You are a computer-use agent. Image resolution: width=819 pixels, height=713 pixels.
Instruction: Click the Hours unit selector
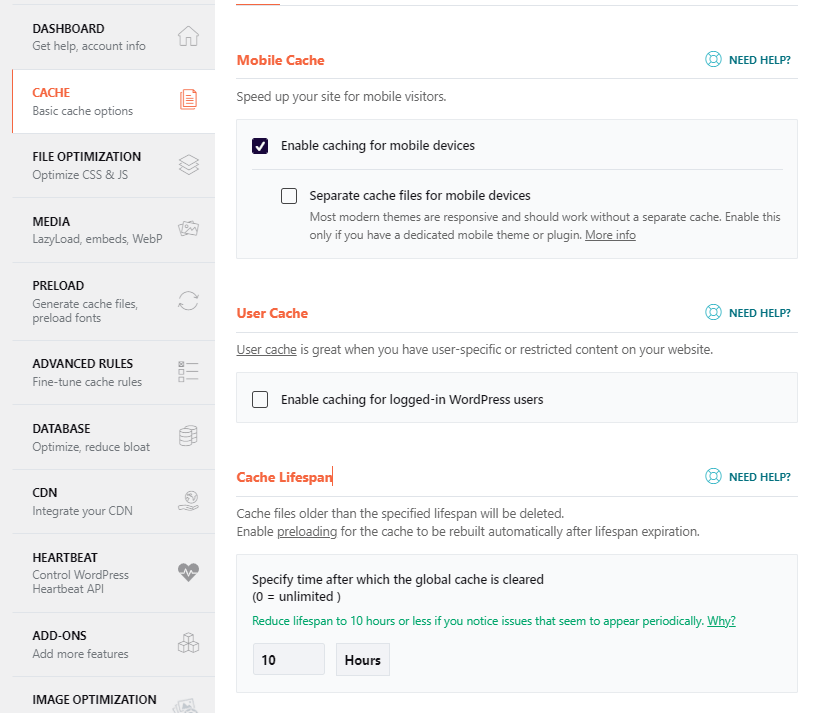pos(362,659)
